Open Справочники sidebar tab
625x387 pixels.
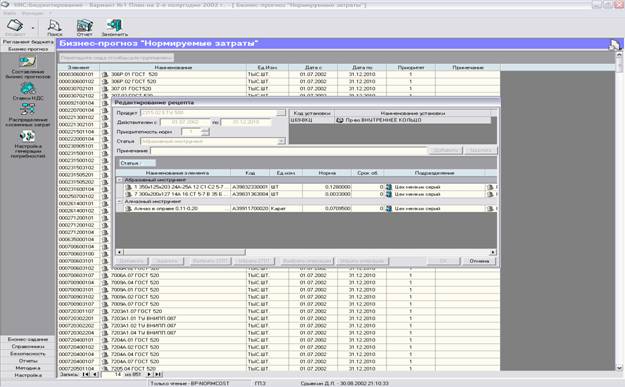28,346
